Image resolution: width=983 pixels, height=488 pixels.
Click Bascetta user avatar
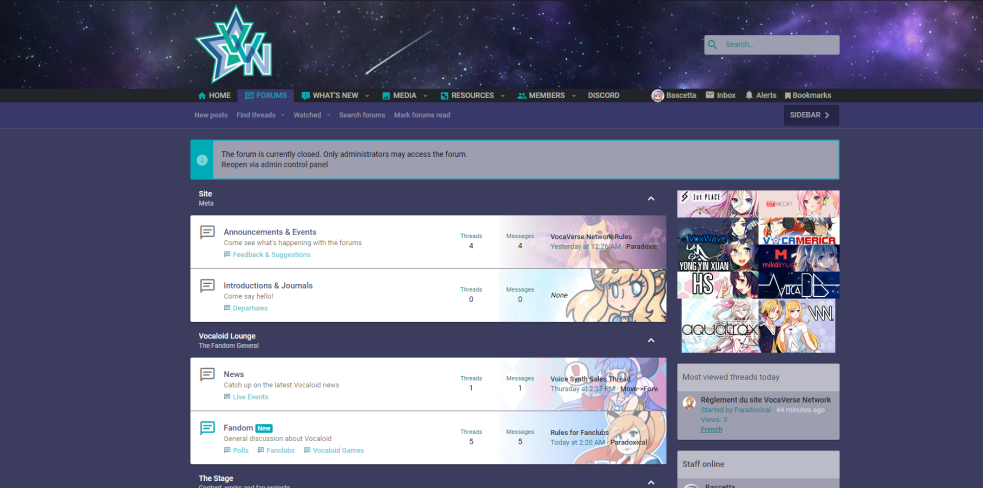point(658,95)
